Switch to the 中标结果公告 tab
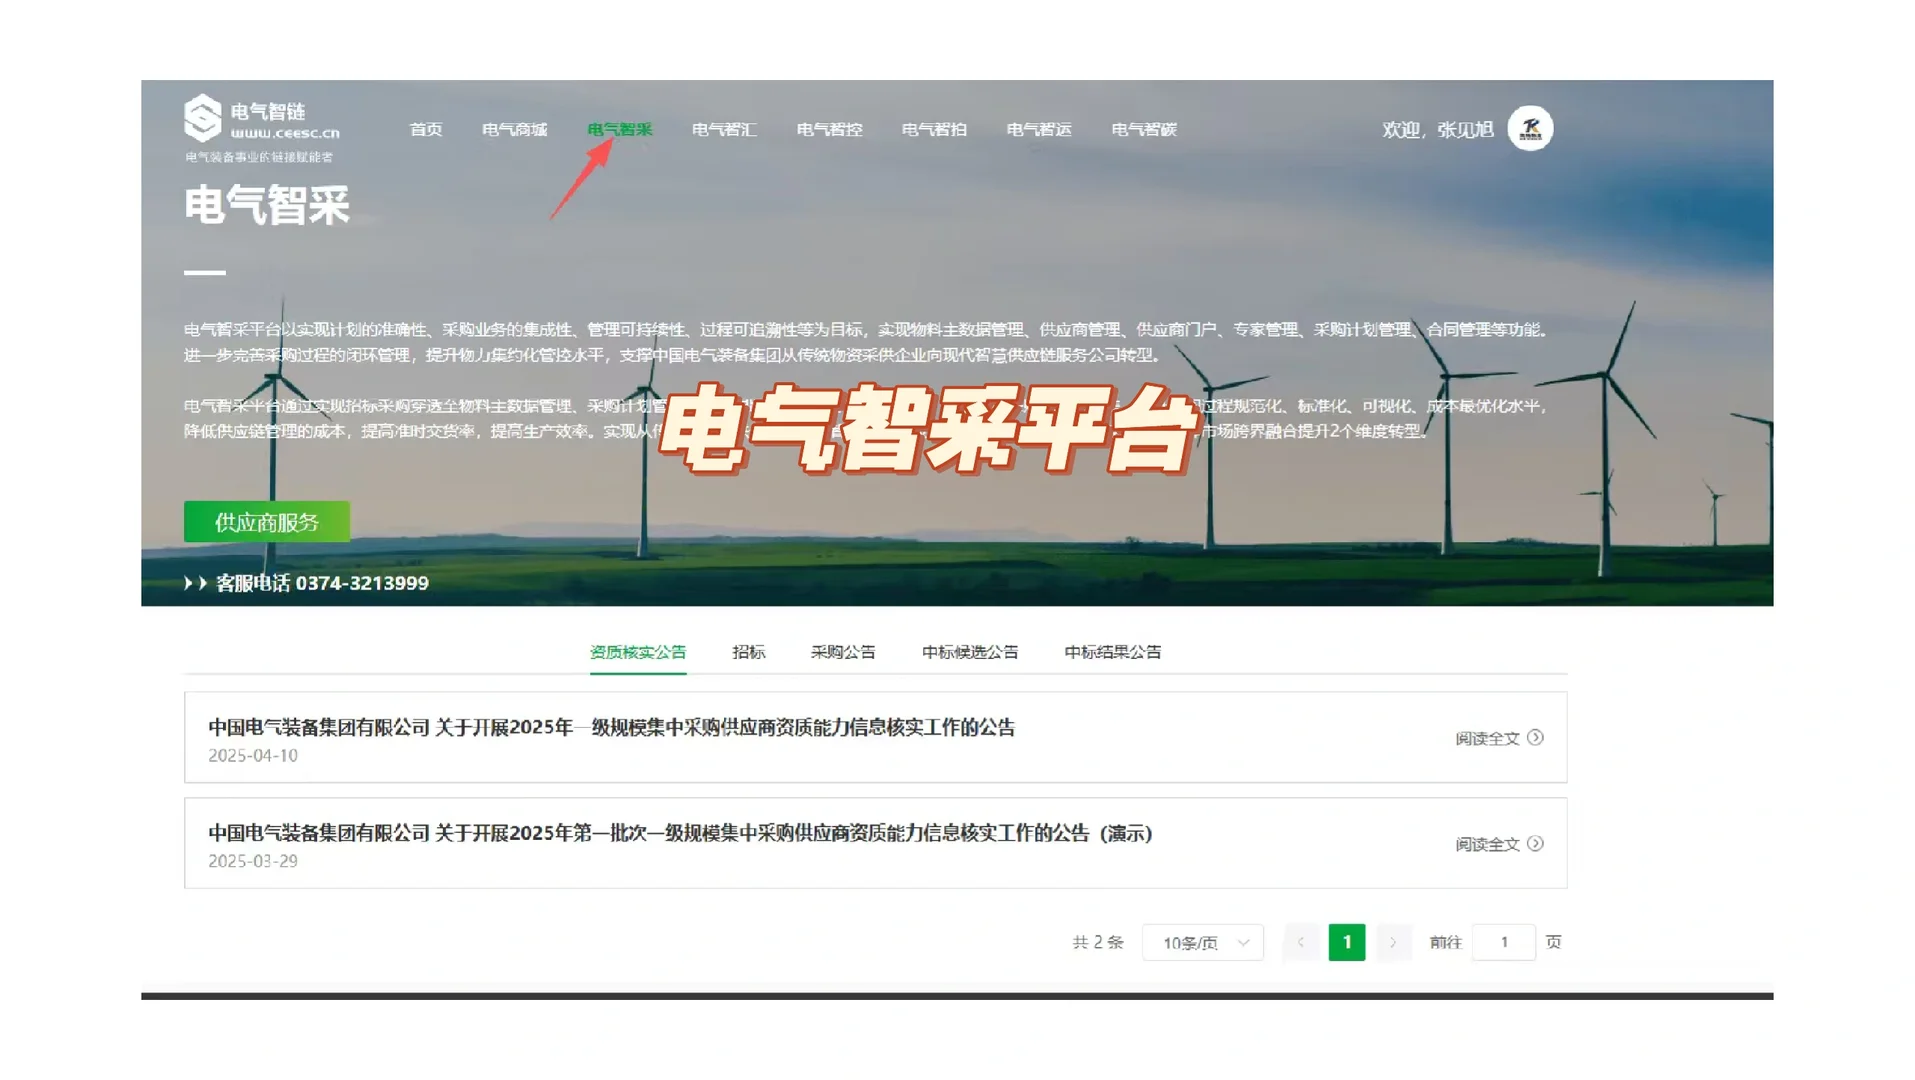Screen dimensions: 1915x1080 click(x=1112, y=651)
